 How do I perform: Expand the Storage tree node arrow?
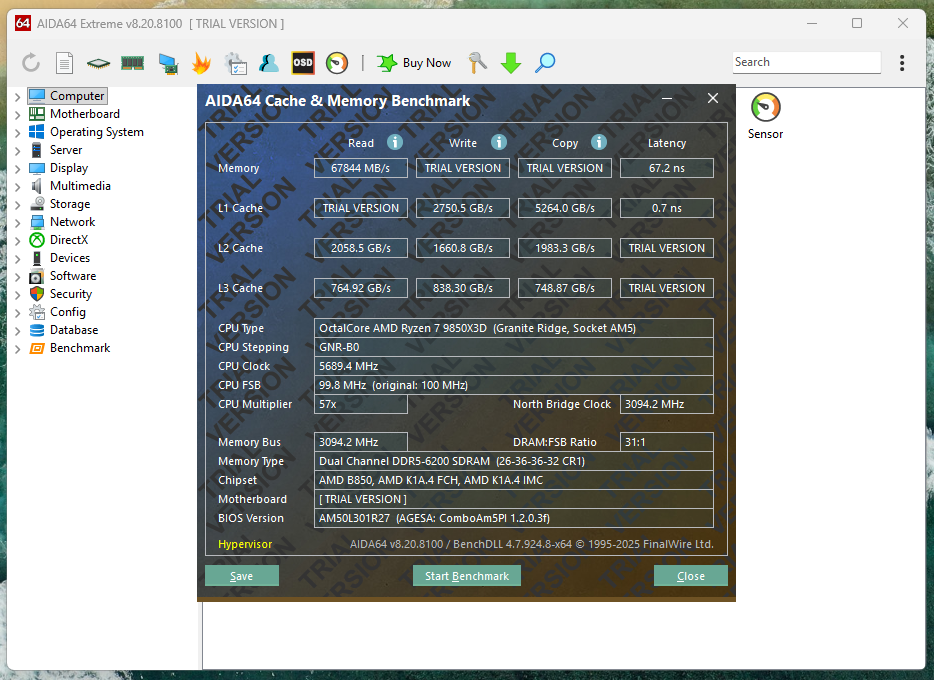[17, 204]
